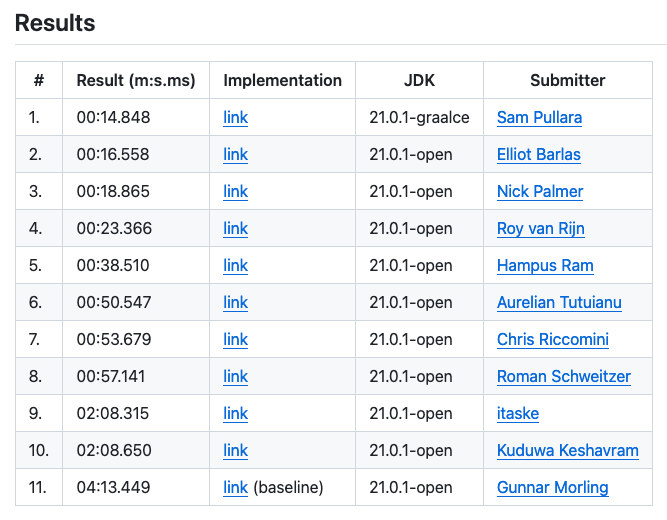Screen dimensions: 667x520
Task: Visit Roman Schweitzer's profile
Action: [564, 377]
